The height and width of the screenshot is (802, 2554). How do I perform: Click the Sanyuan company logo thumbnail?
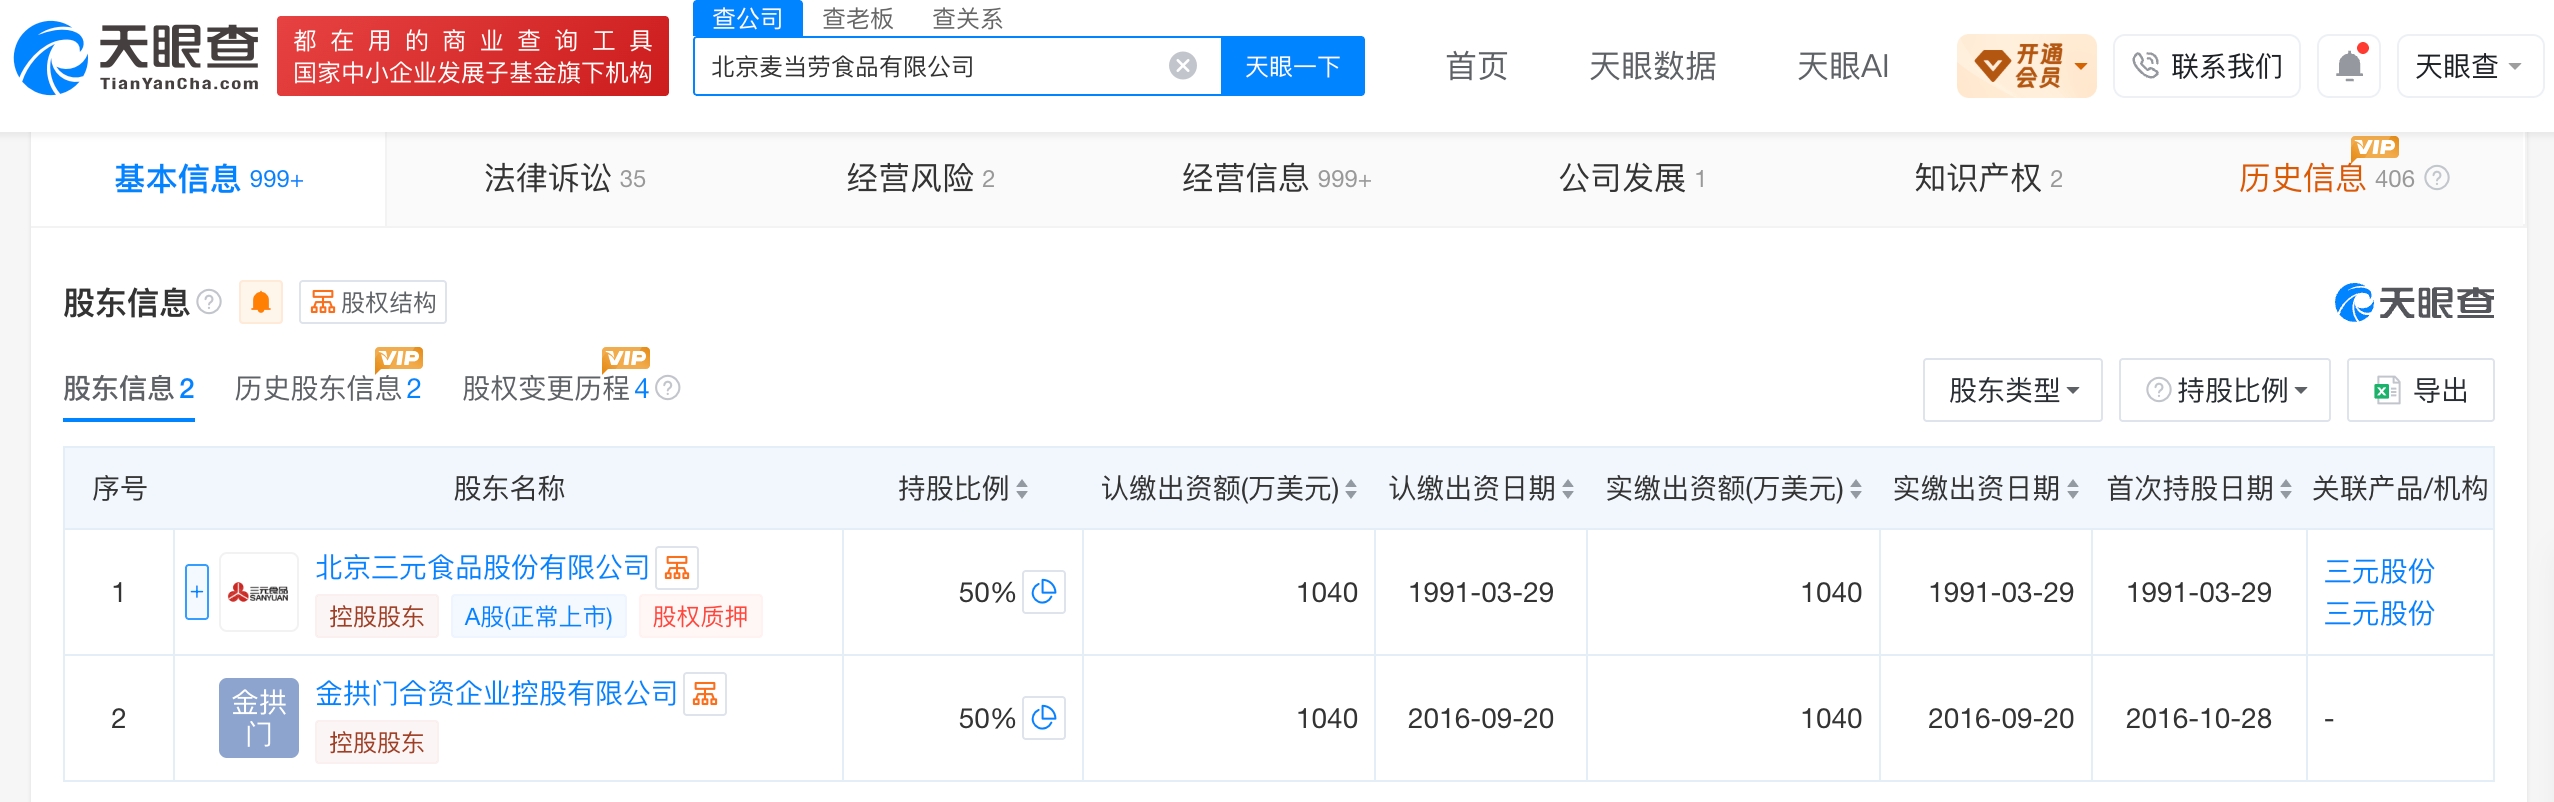click(x=259, y=592)
